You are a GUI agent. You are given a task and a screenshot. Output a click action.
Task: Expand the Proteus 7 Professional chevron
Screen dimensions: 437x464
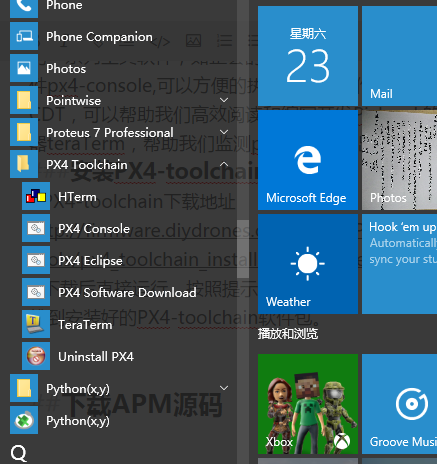pos(224,132)
